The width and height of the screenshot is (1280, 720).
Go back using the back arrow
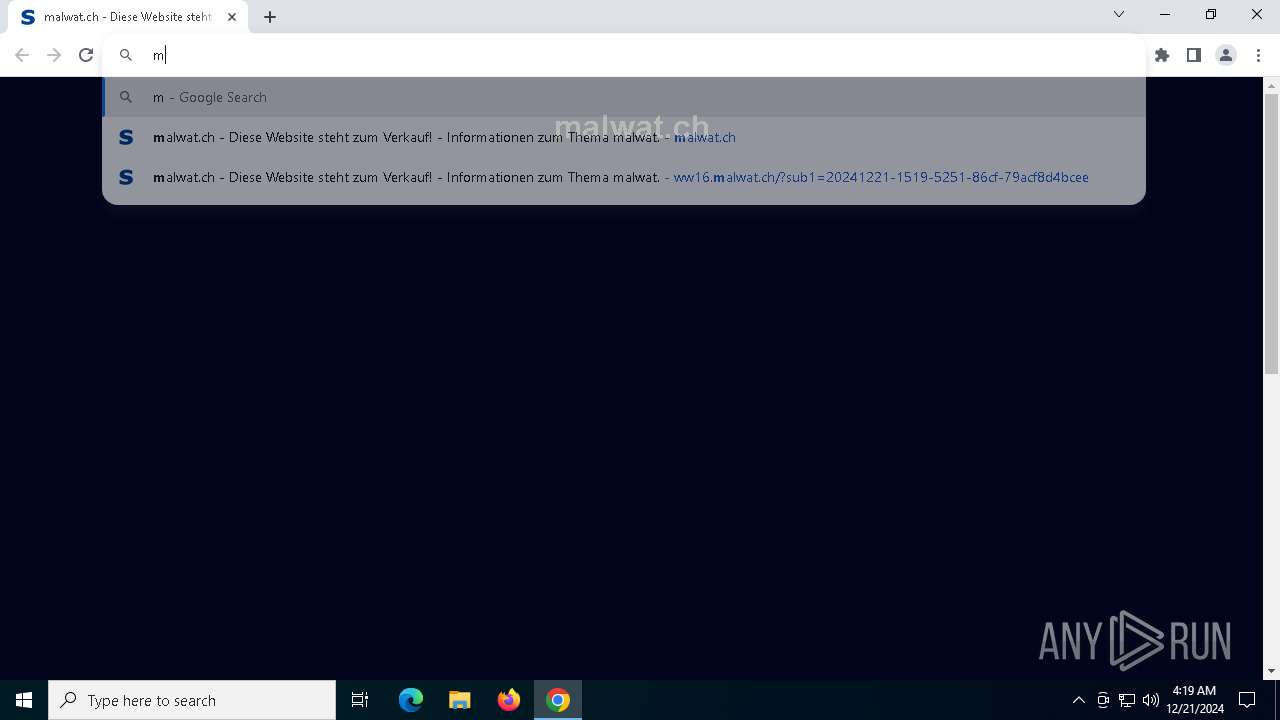(x=22, y=55)
